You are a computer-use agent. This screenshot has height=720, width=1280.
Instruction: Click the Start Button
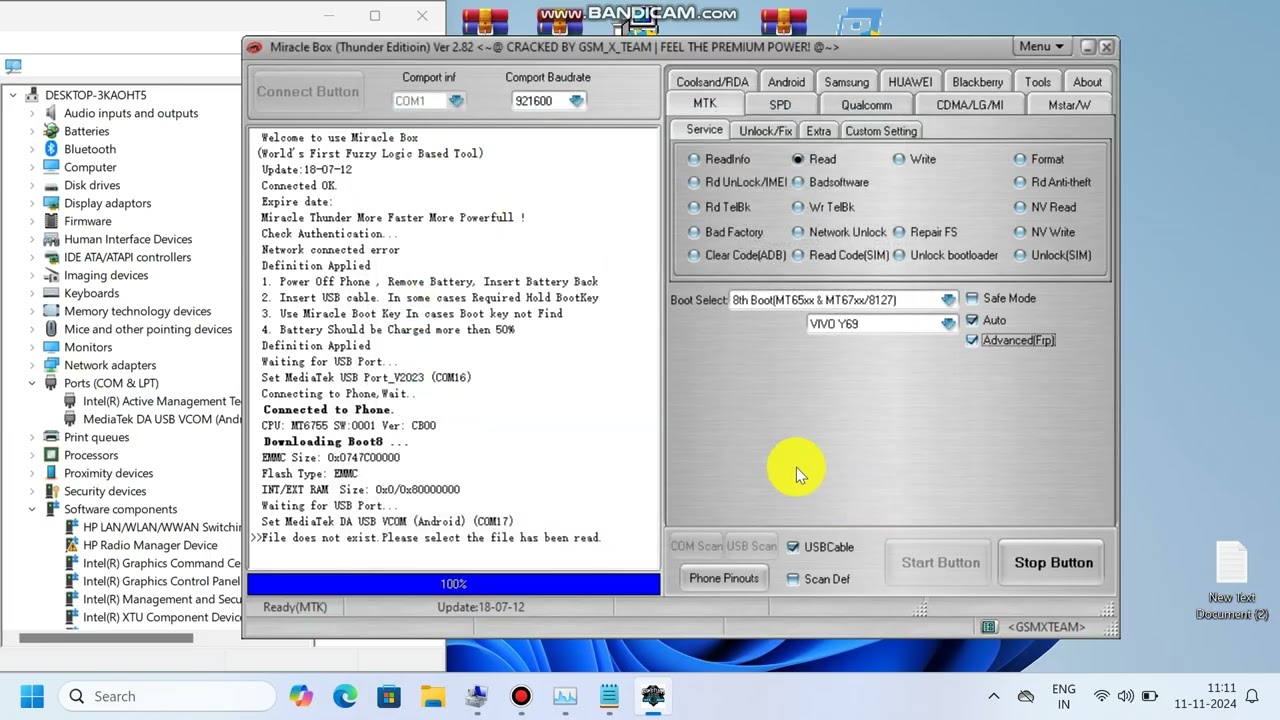pyautogui.click(x=941, y=563)
